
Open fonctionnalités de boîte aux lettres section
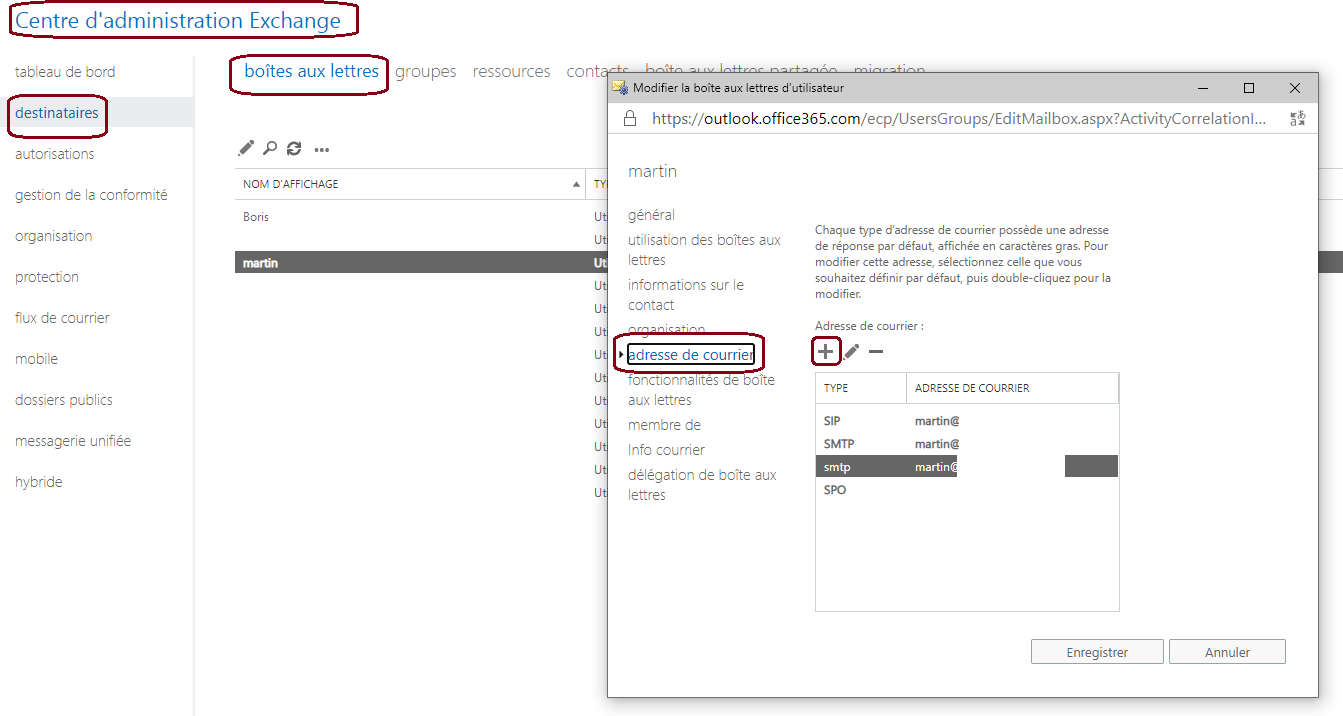[701, 390]
